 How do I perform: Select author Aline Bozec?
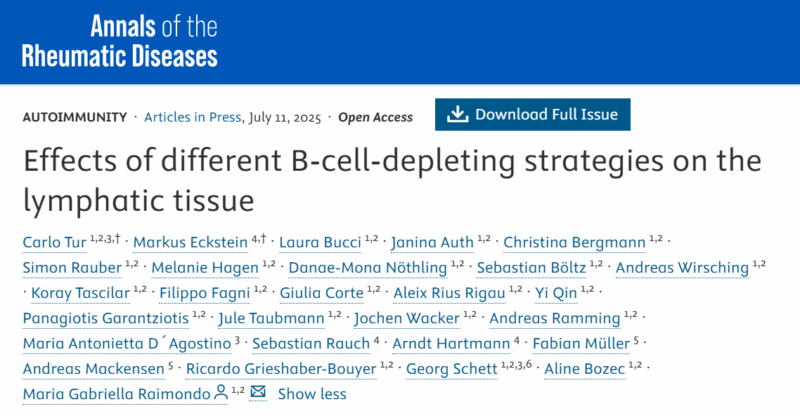(585, 369)
